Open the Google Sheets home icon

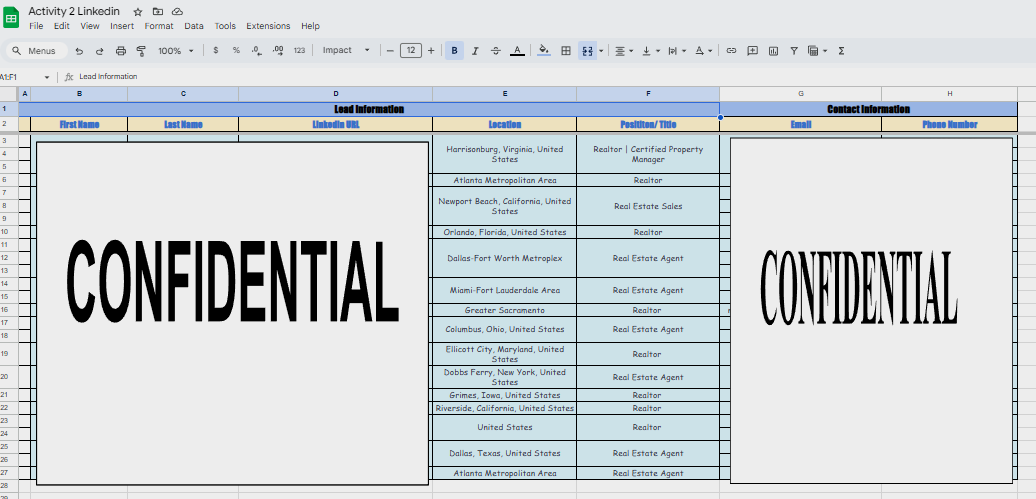click(12, 17)
